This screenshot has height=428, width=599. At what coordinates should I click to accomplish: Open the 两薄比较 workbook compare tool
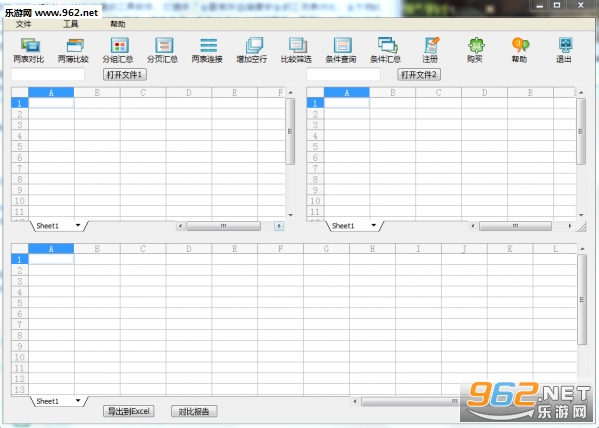click(x=73, y=50)
